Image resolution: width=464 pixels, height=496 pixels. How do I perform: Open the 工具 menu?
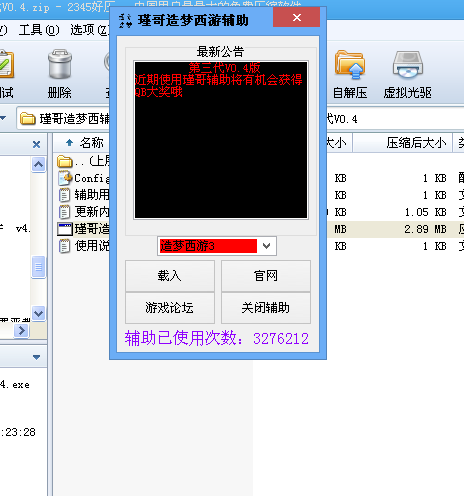pos(39,30)
